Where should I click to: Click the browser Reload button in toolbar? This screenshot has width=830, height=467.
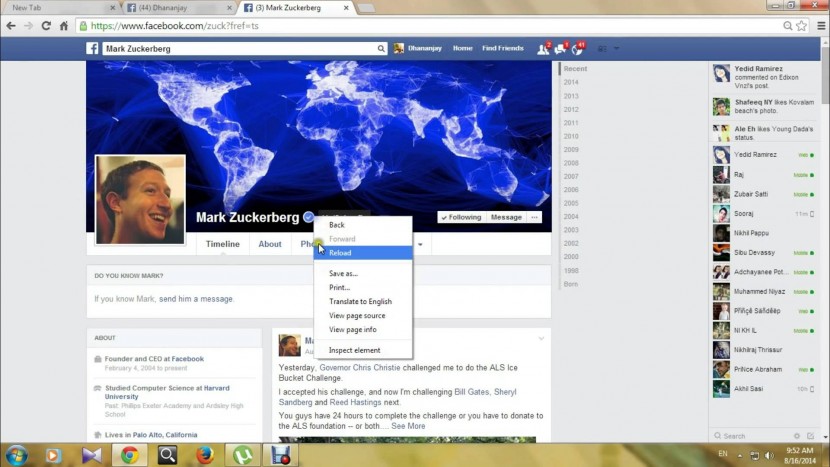[46, 25]
